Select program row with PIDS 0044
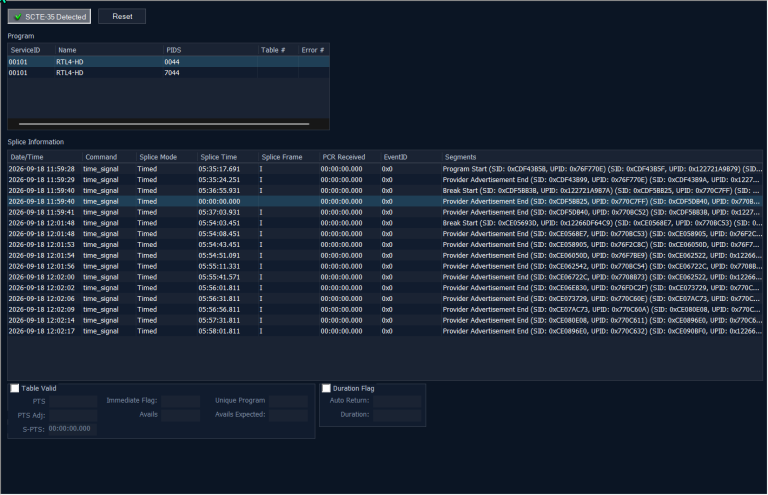The width and height of the screenshot is (768, 495). click(168, 62)
